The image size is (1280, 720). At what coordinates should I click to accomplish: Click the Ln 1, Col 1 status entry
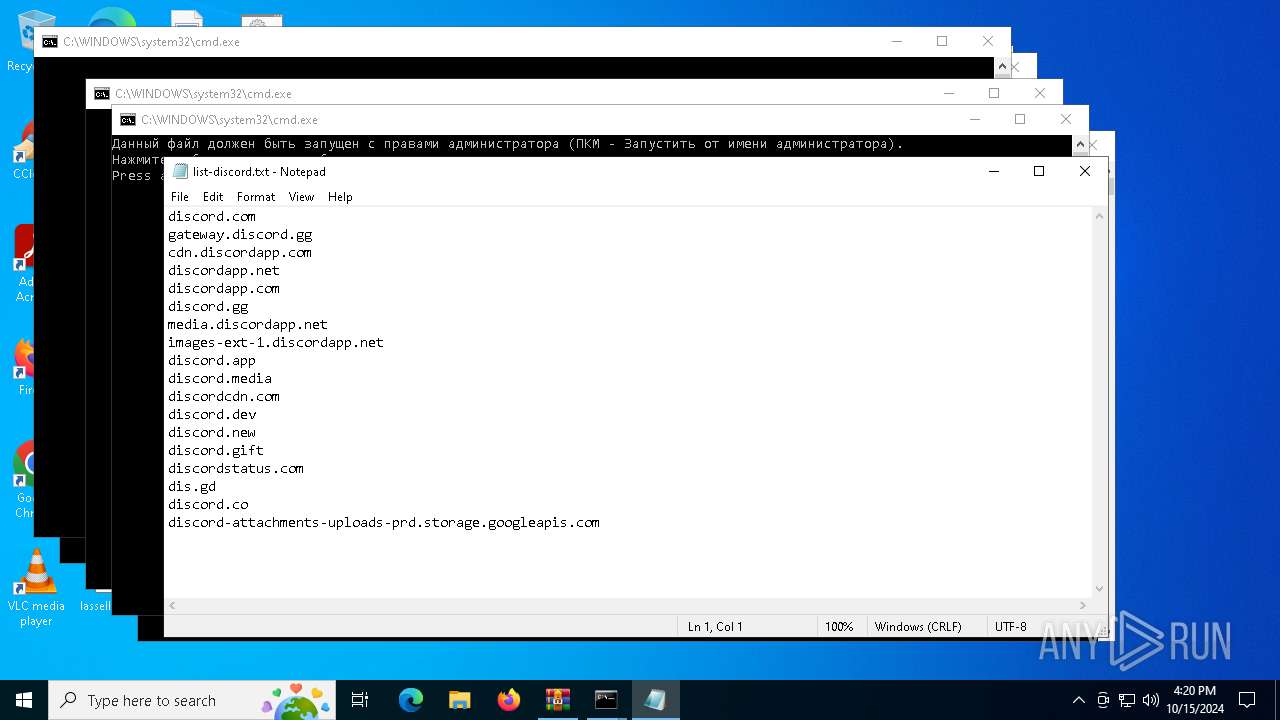point(715,627)
